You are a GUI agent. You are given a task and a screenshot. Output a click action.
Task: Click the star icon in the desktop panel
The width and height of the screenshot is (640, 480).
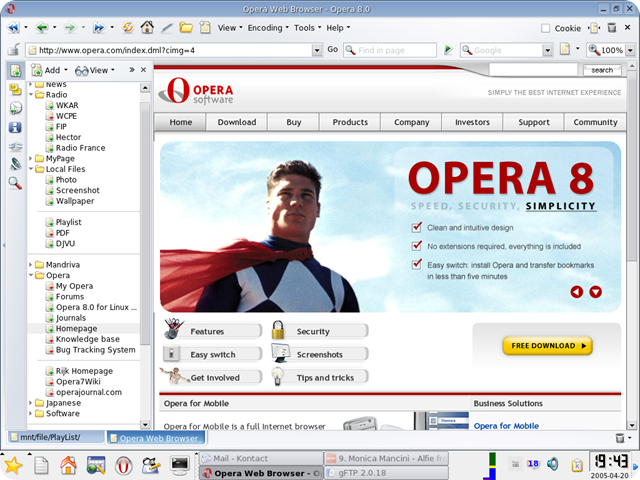point(13,465)
